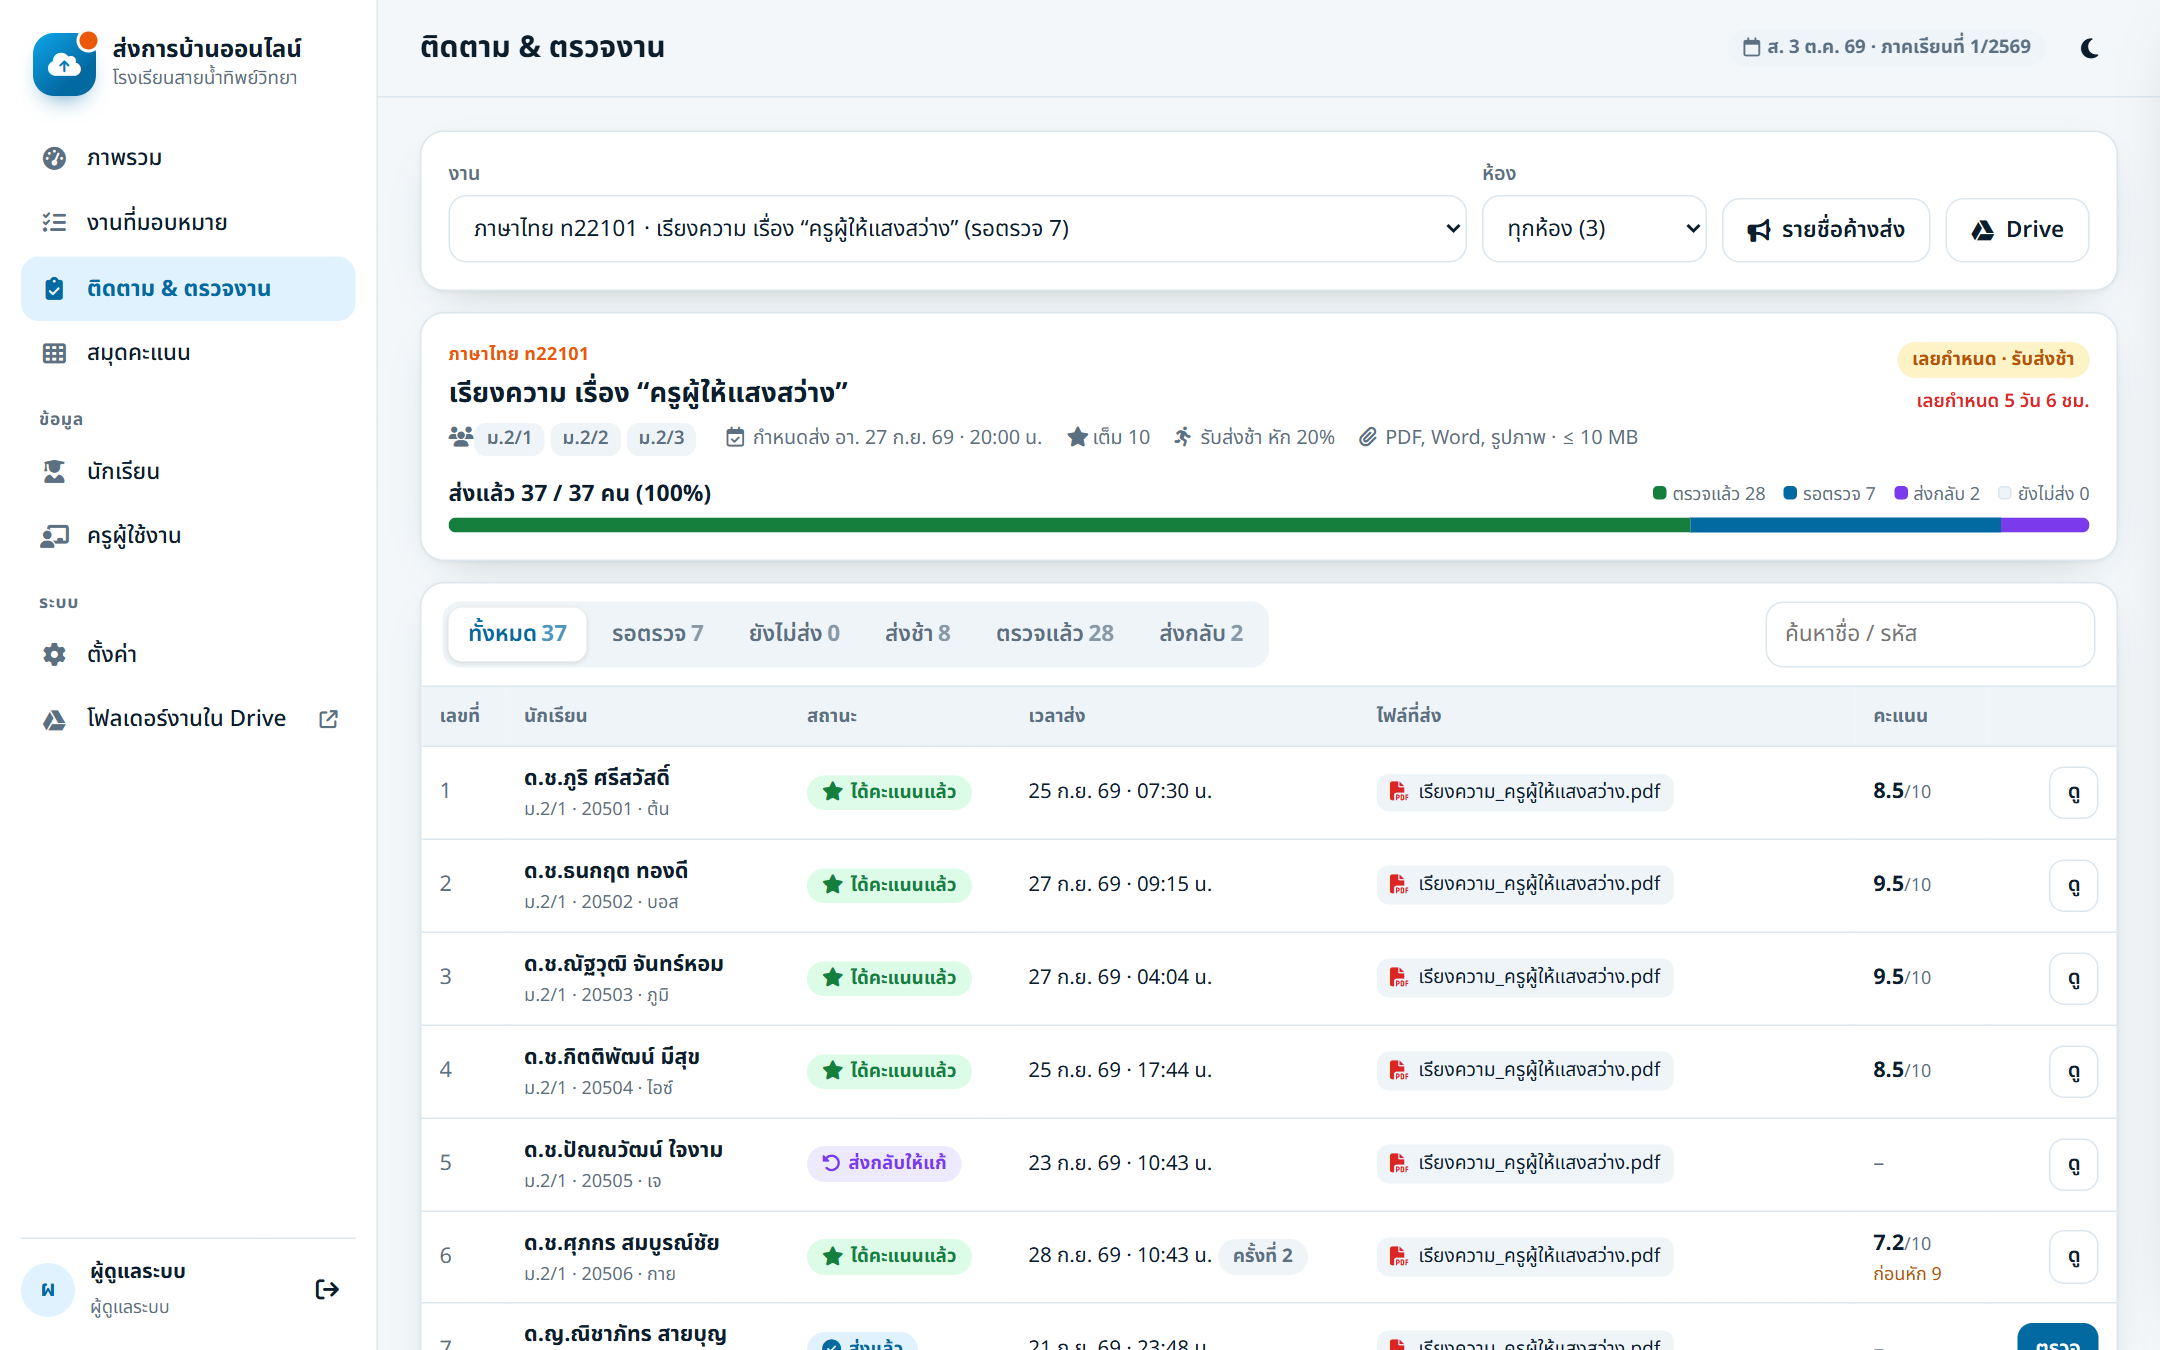Click external link icon beside Drive folder
Screen dimensions: 2160x1350
point(328,719)
